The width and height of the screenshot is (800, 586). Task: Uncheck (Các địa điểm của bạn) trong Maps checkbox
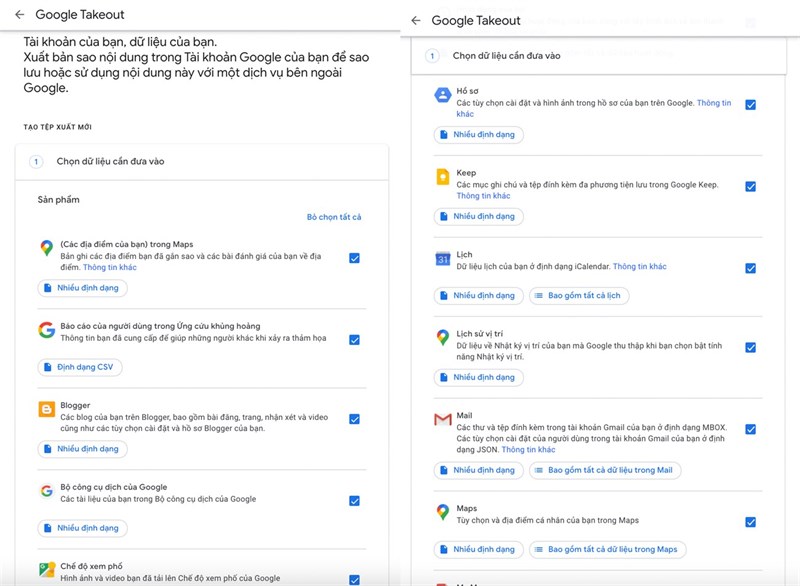(x=354, y=258)
